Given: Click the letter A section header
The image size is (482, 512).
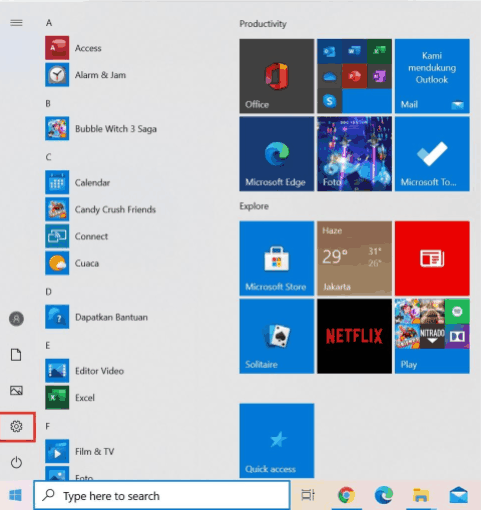Looking at the screenshot, I should click(x=49, y=23).
